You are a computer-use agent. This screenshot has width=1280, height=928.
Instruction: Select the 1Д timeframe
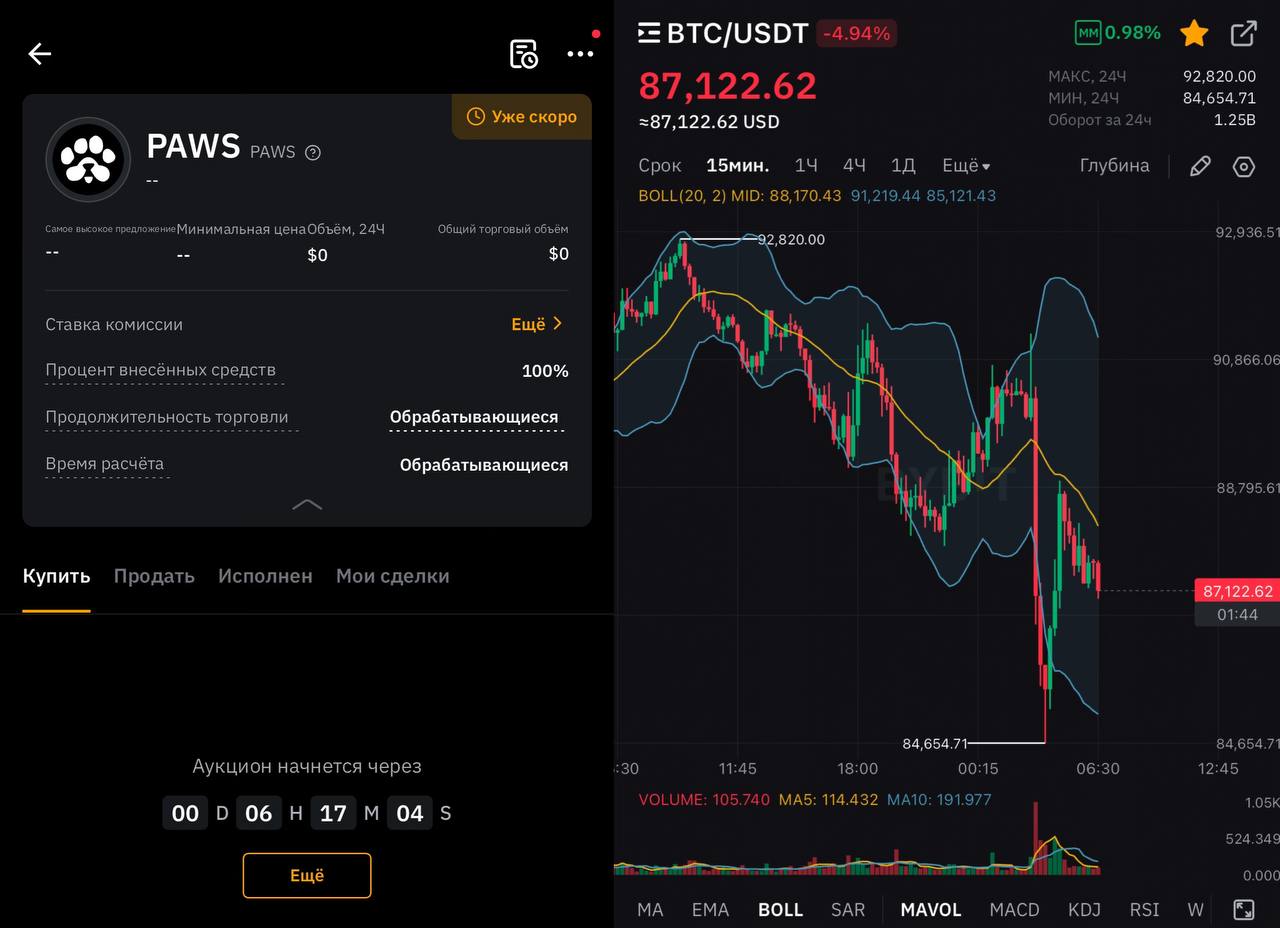tap(903, 166)
